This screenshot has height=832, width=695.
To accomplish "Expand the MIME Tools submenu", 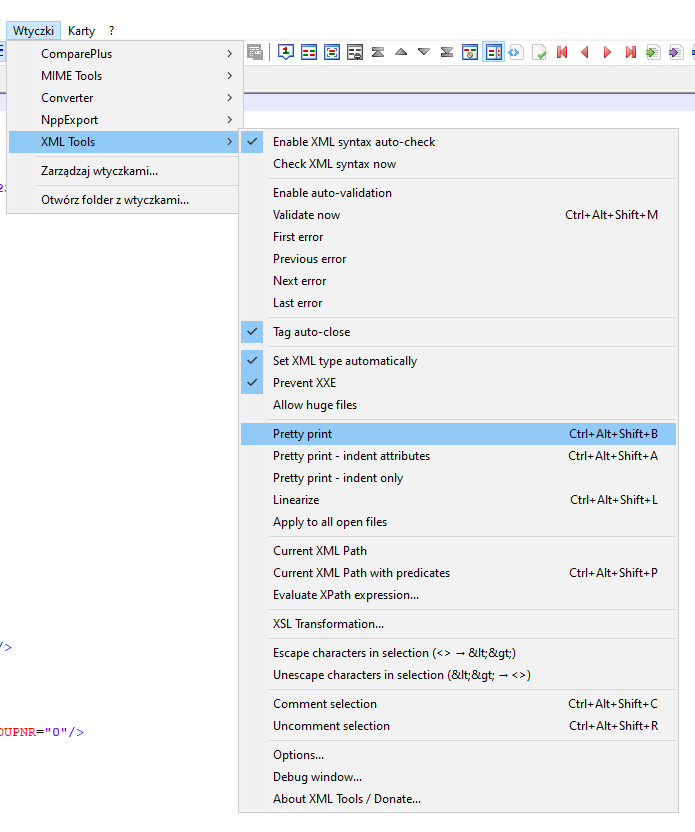I will [x=125, y=76].
